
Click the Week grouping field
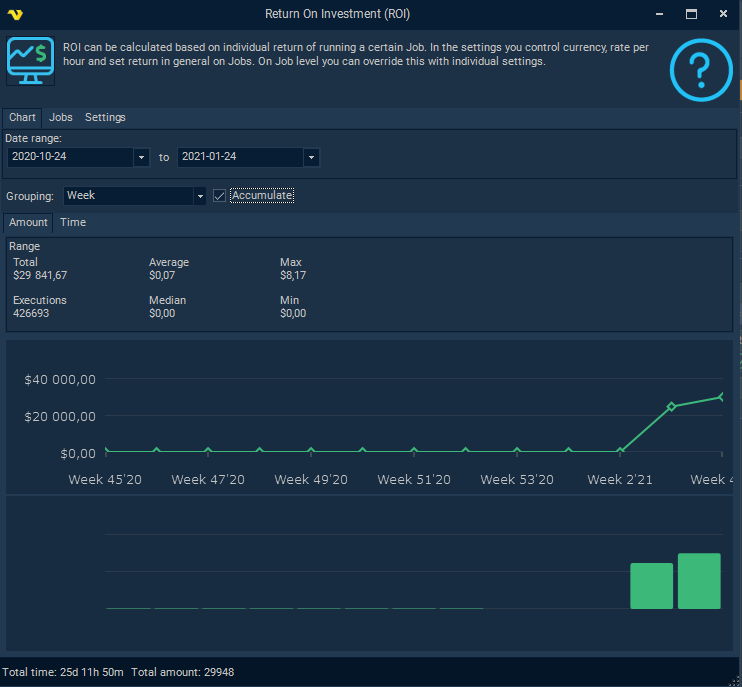coord(128,196)
